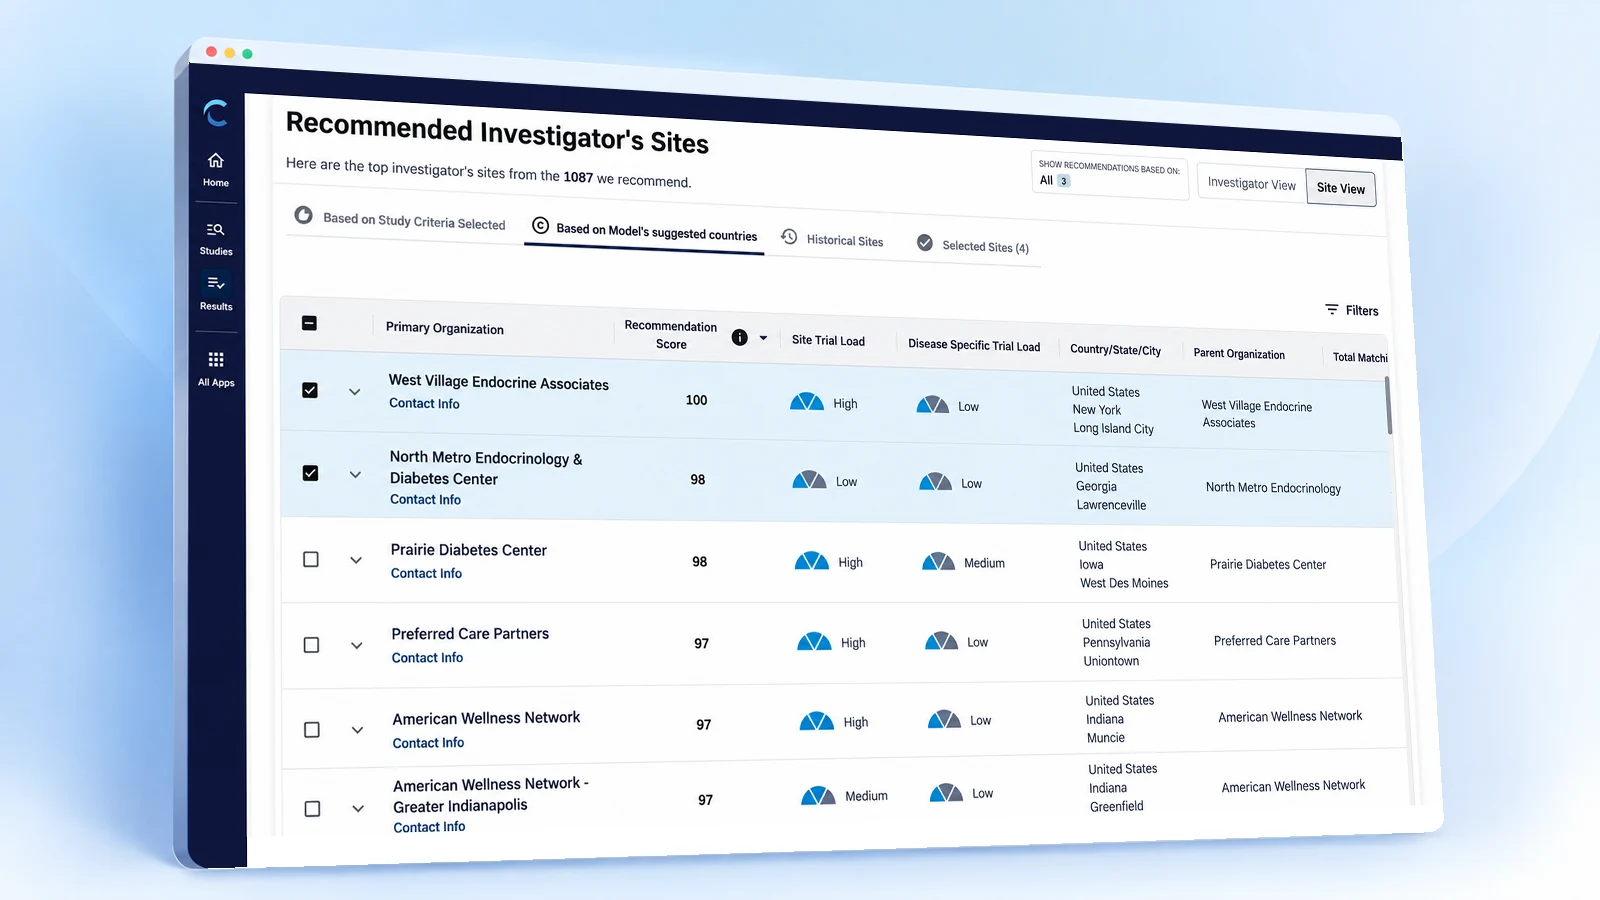Go to Home in sidebar
Viewport: 1600px width, 900px height.
click(216, 169)
